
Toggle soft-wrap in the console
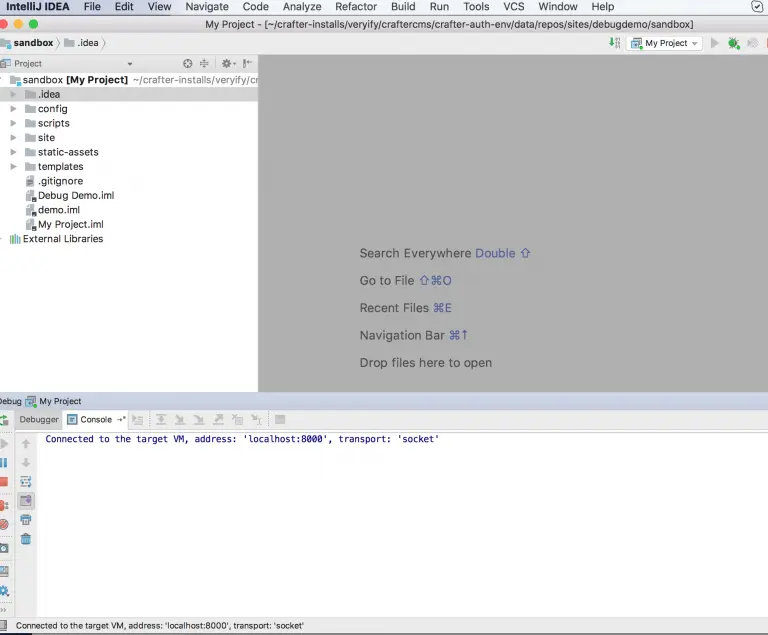pyautogui.click(x=26, y=481)
